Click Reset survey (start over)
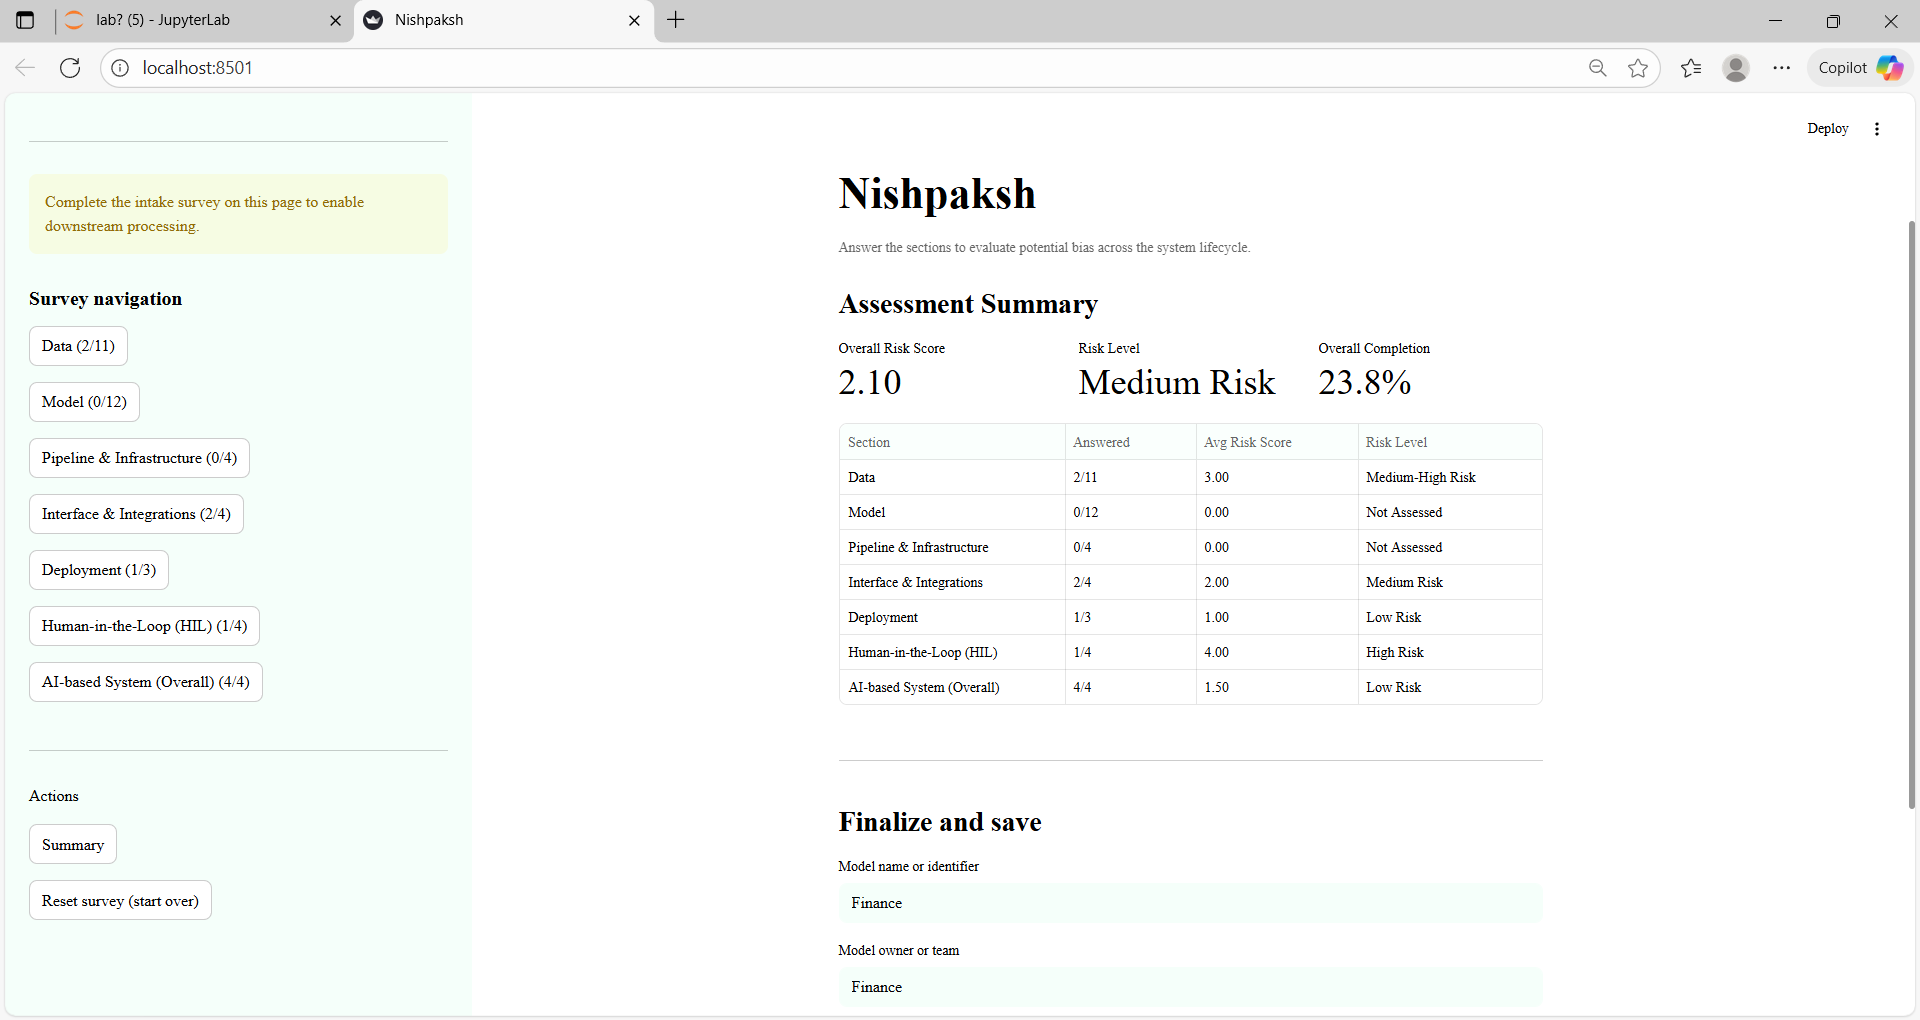 click(x=120, y=900)
